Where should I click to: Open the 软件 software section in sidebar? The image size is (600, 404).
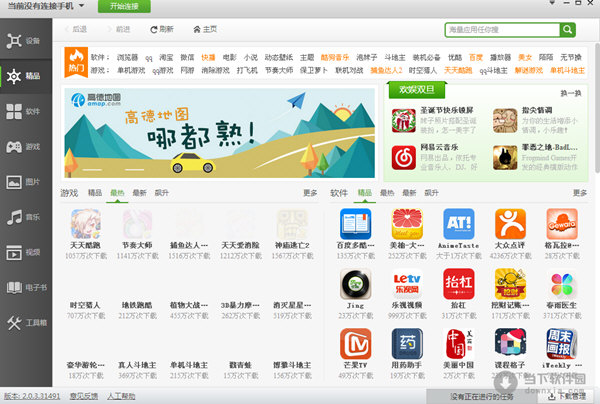pyautogui.click(x=26, y=111)
